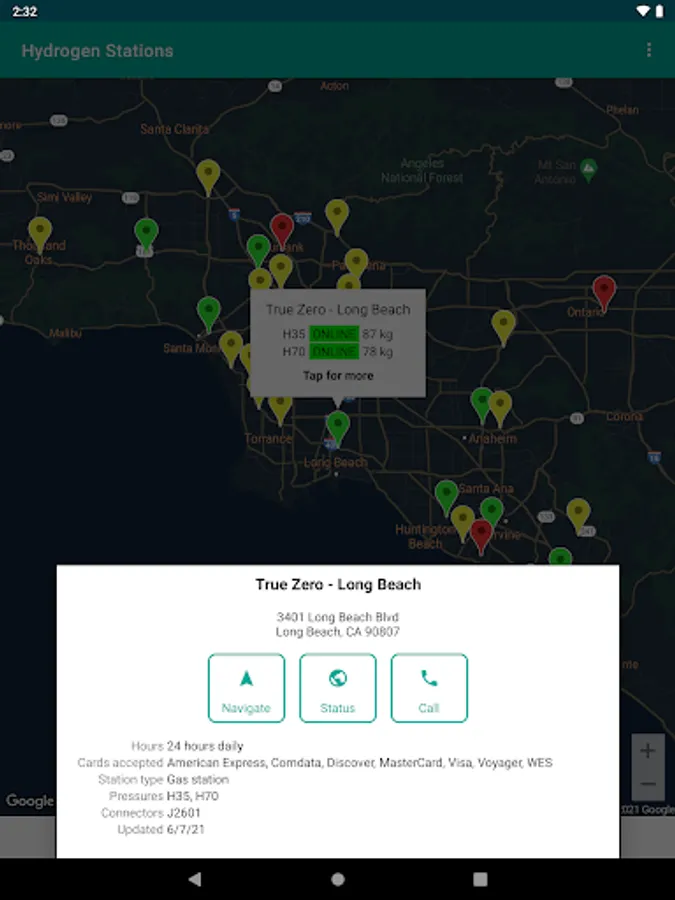Select the yellow pin west of Ontario
Image resolution: width=675 pixels, height=900 pixels.
503,327
